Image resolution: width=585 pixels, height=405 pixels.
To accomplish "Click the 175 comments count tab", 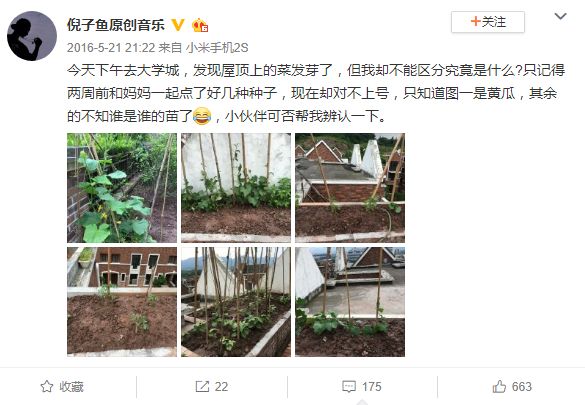I will pos(362,387).
